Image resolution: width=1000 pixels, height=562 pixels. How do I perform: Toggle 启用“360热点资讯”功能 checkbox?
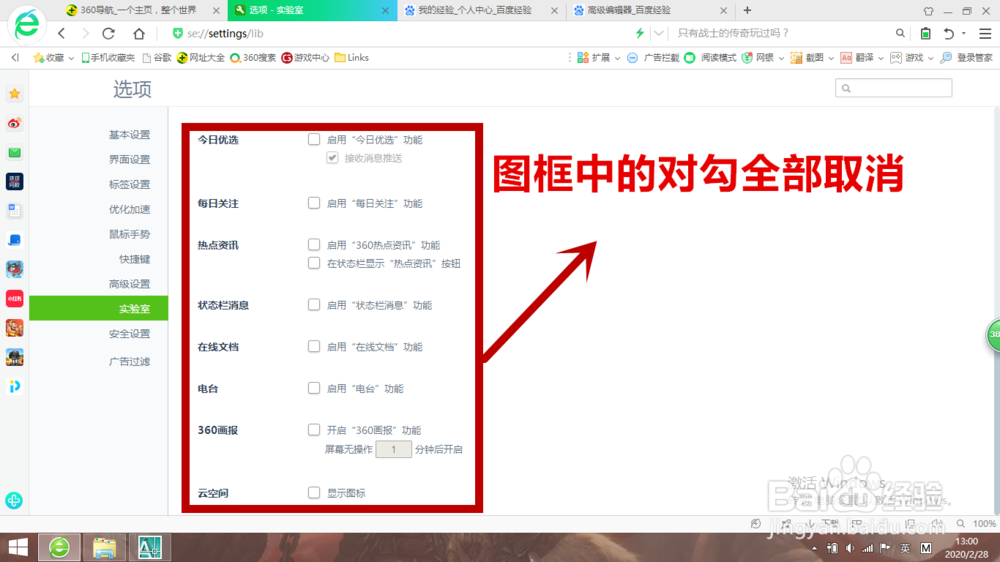click(x=314, y=244)
